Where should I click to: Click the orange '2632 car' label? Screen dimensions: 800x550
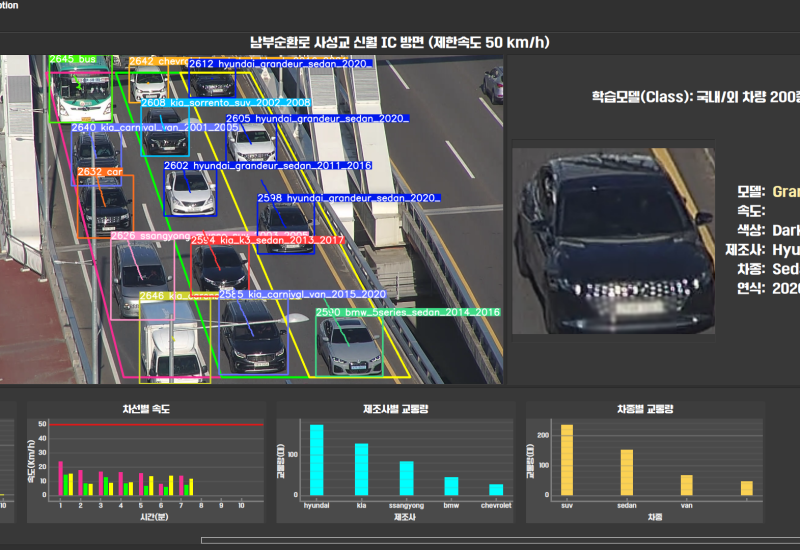(x=100, y=172)
